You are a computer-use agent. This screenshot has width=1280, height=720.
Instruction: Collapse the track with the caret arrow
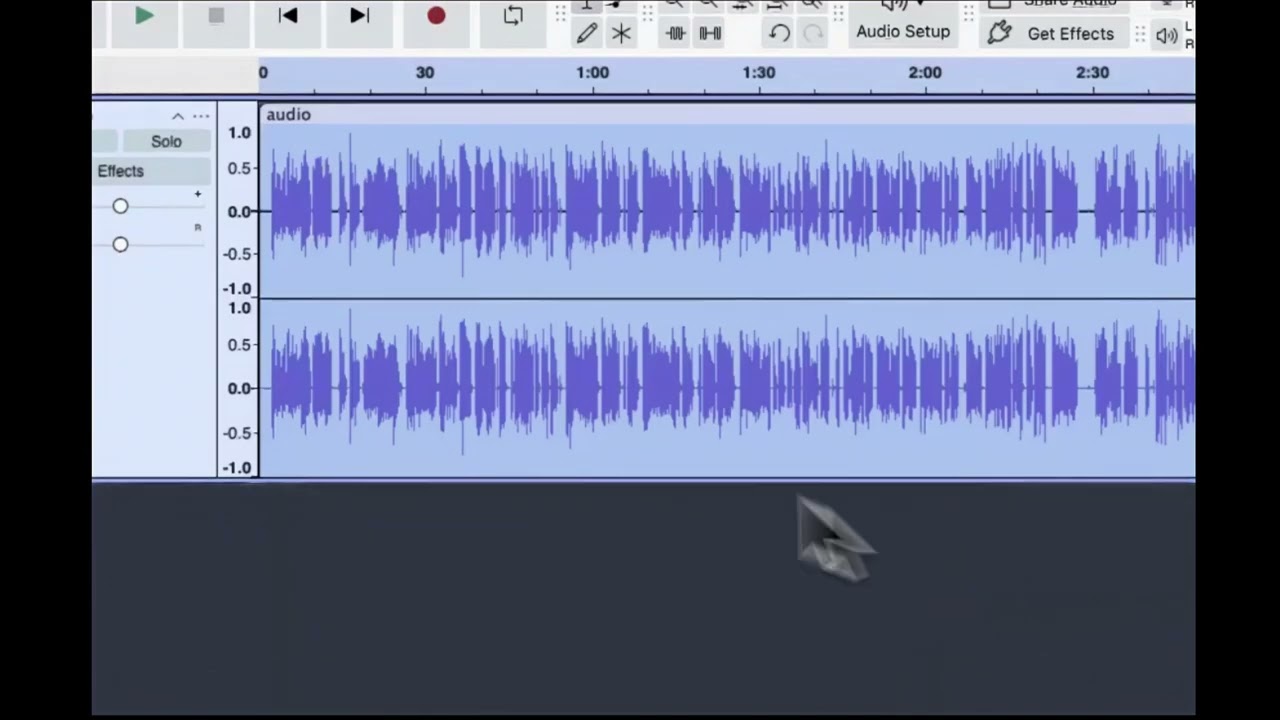(178, 116)
